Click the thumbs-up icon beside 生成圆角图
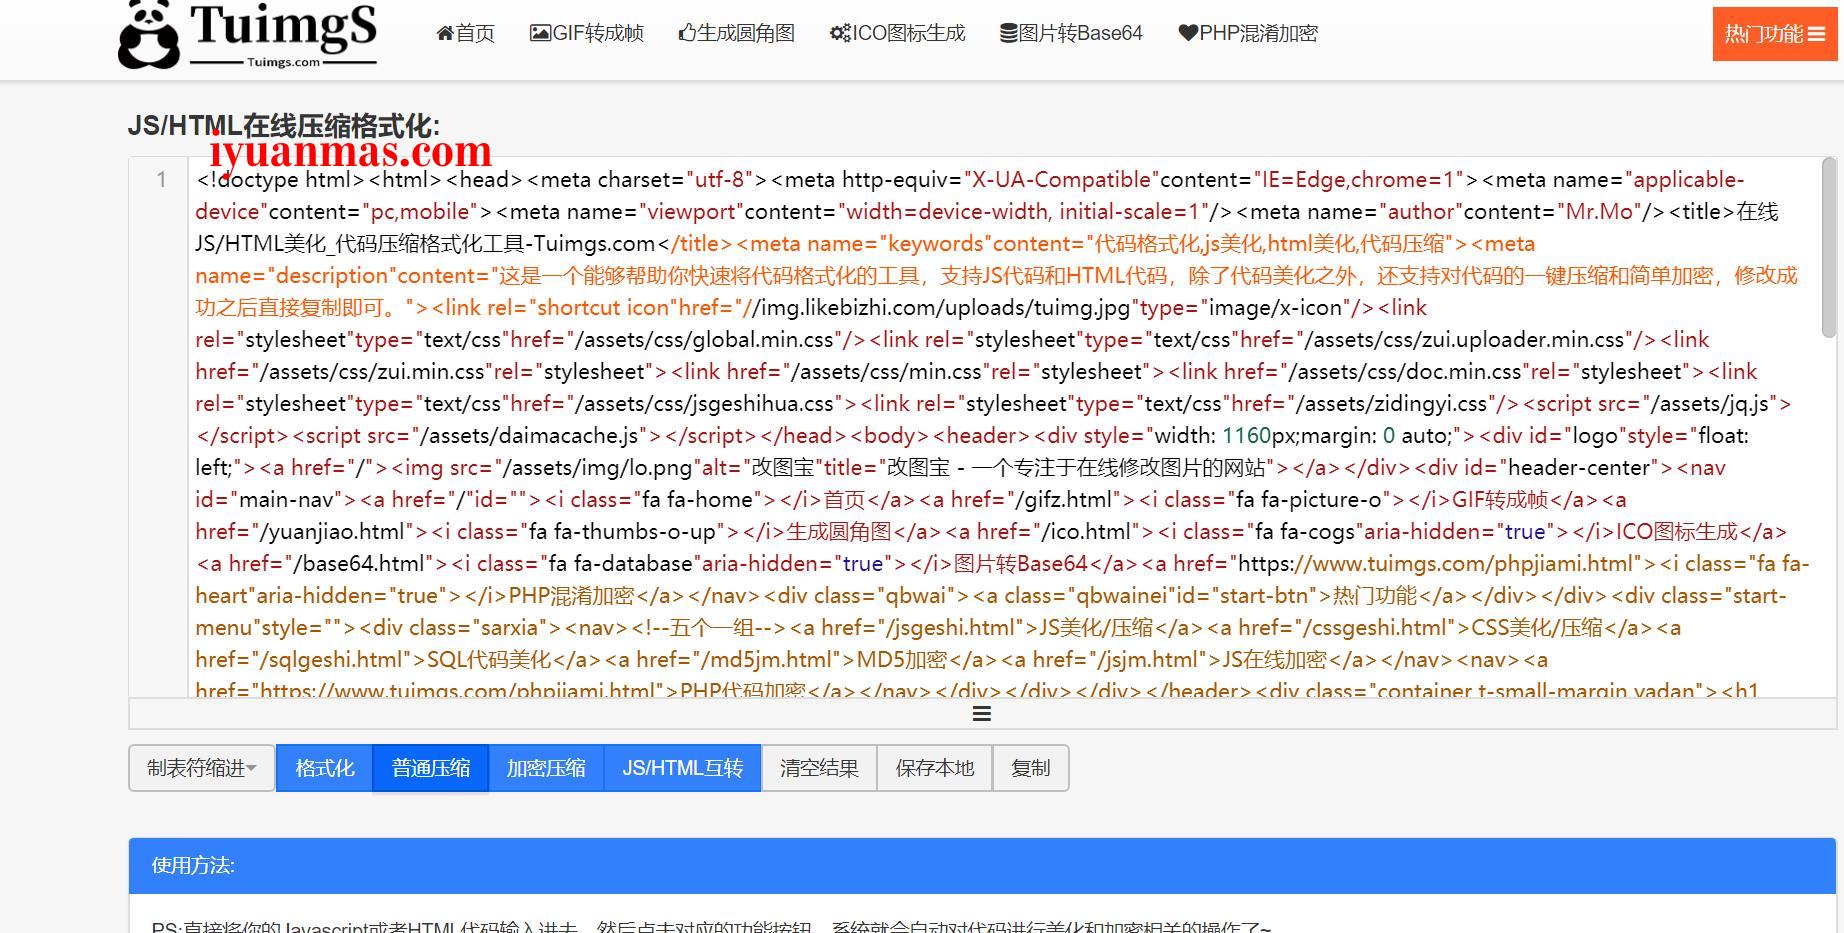Viewport: 1844px width, 933px height. click(687, 33)
